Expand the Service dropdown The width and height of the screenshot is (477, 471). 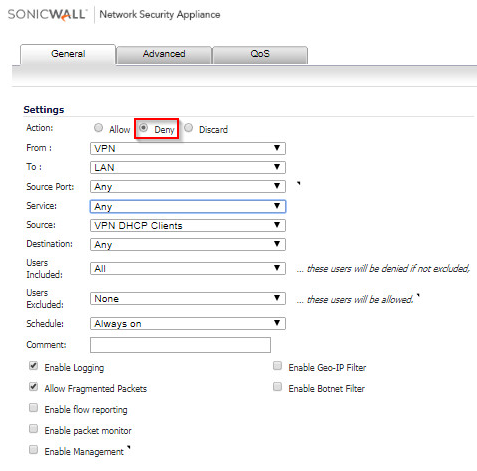click(x=188, y=206)
